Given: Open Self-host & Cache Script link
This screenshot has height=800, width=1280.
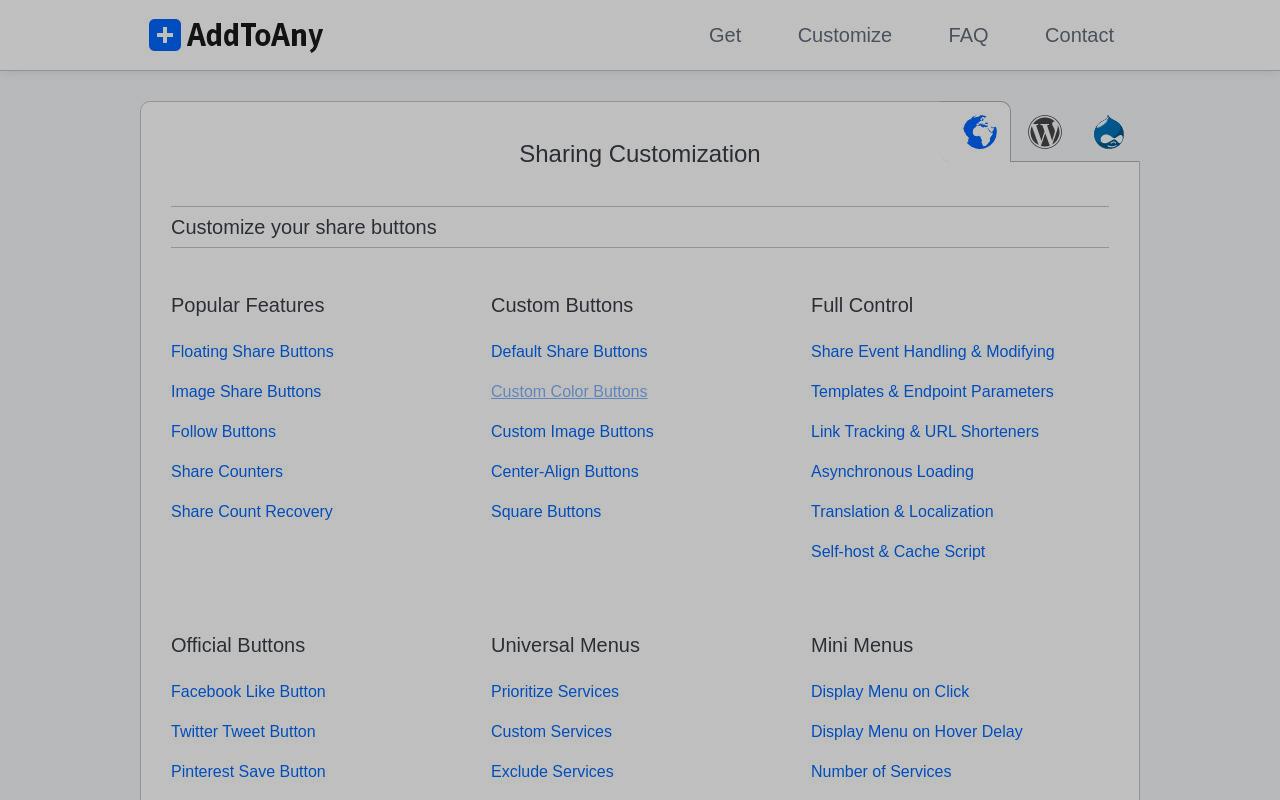Looking at the screenshot, I should (898, 551).
